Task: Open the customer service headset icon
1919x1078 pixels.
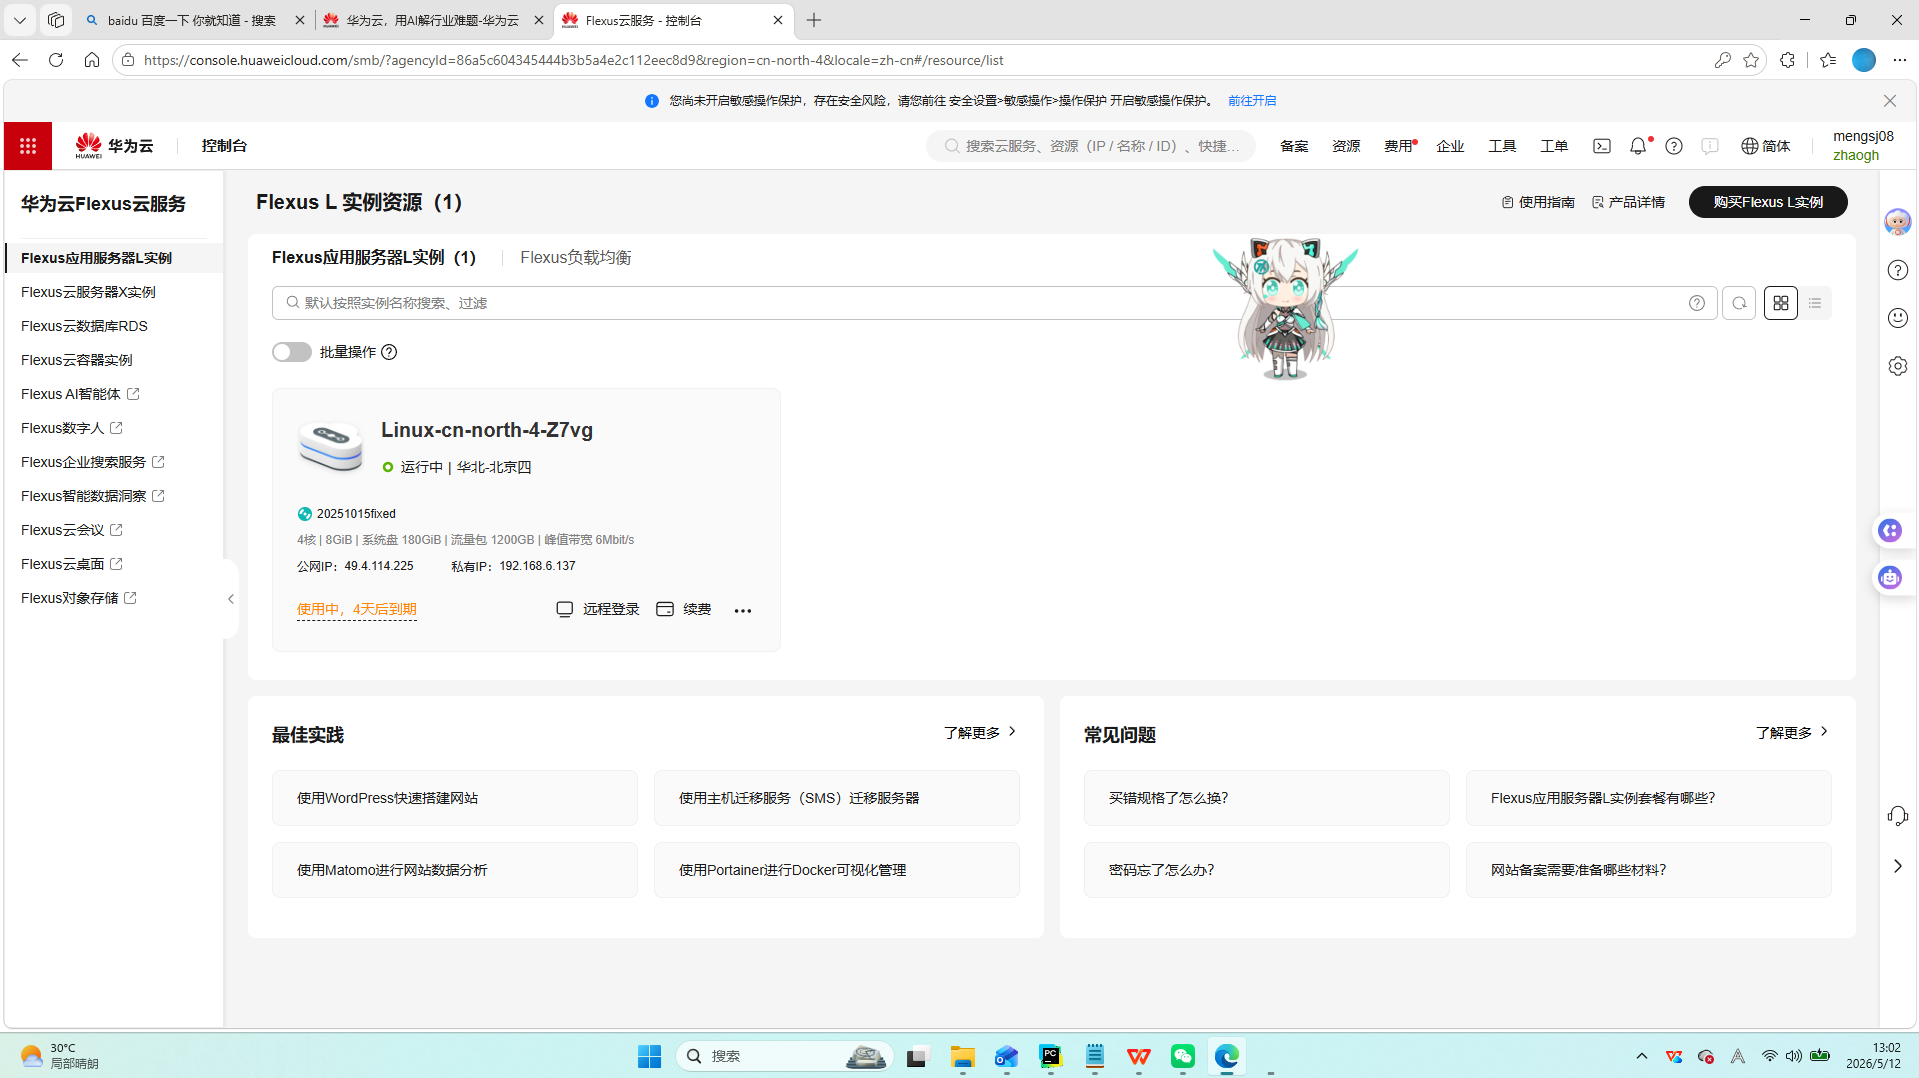Action: (x=1897, y=816)
